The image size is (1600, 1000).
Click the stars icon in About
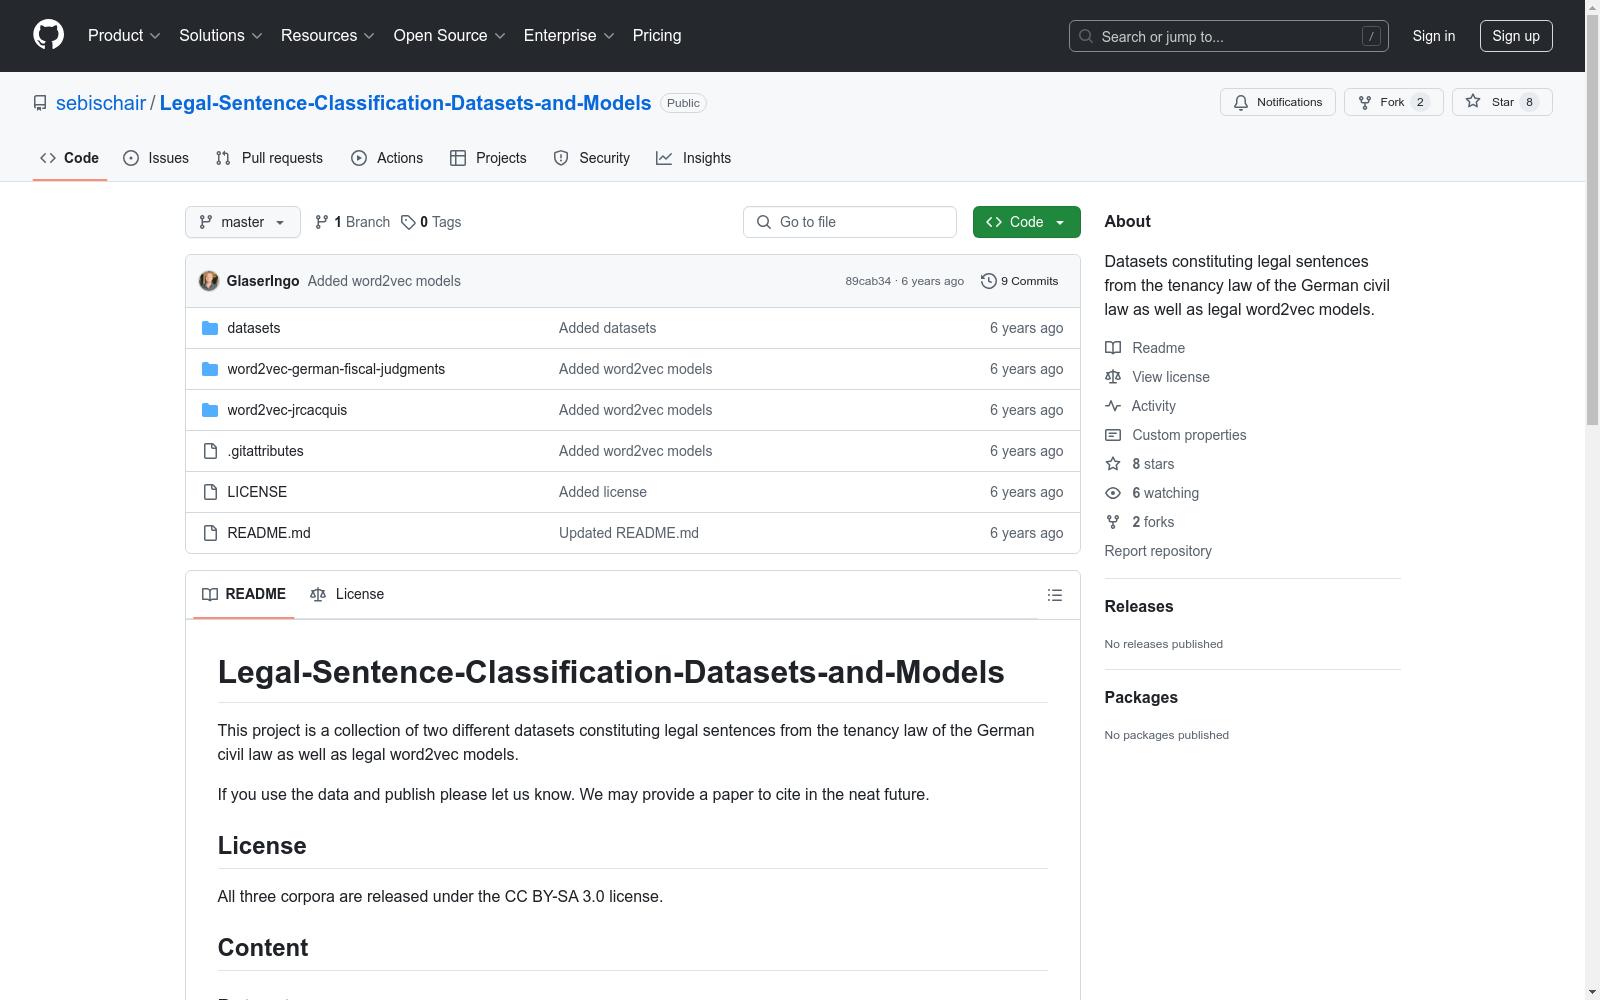pyautogui.click(x=1113, y=464)
